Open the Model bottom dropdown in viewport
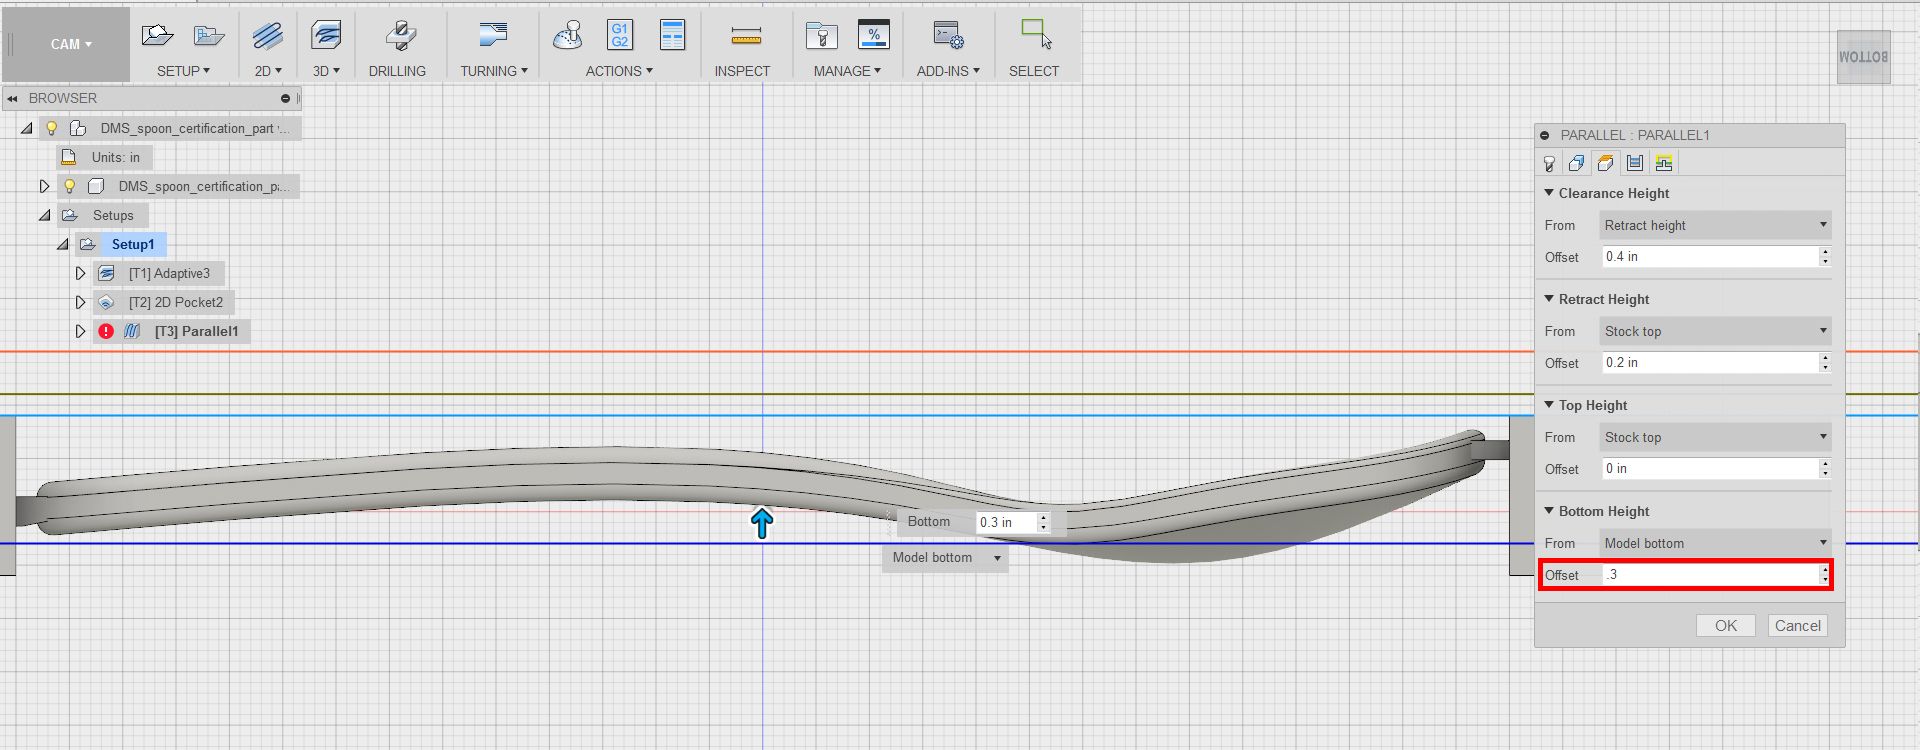The width and height of the screenshot is (1920, 750). (946, 558)
